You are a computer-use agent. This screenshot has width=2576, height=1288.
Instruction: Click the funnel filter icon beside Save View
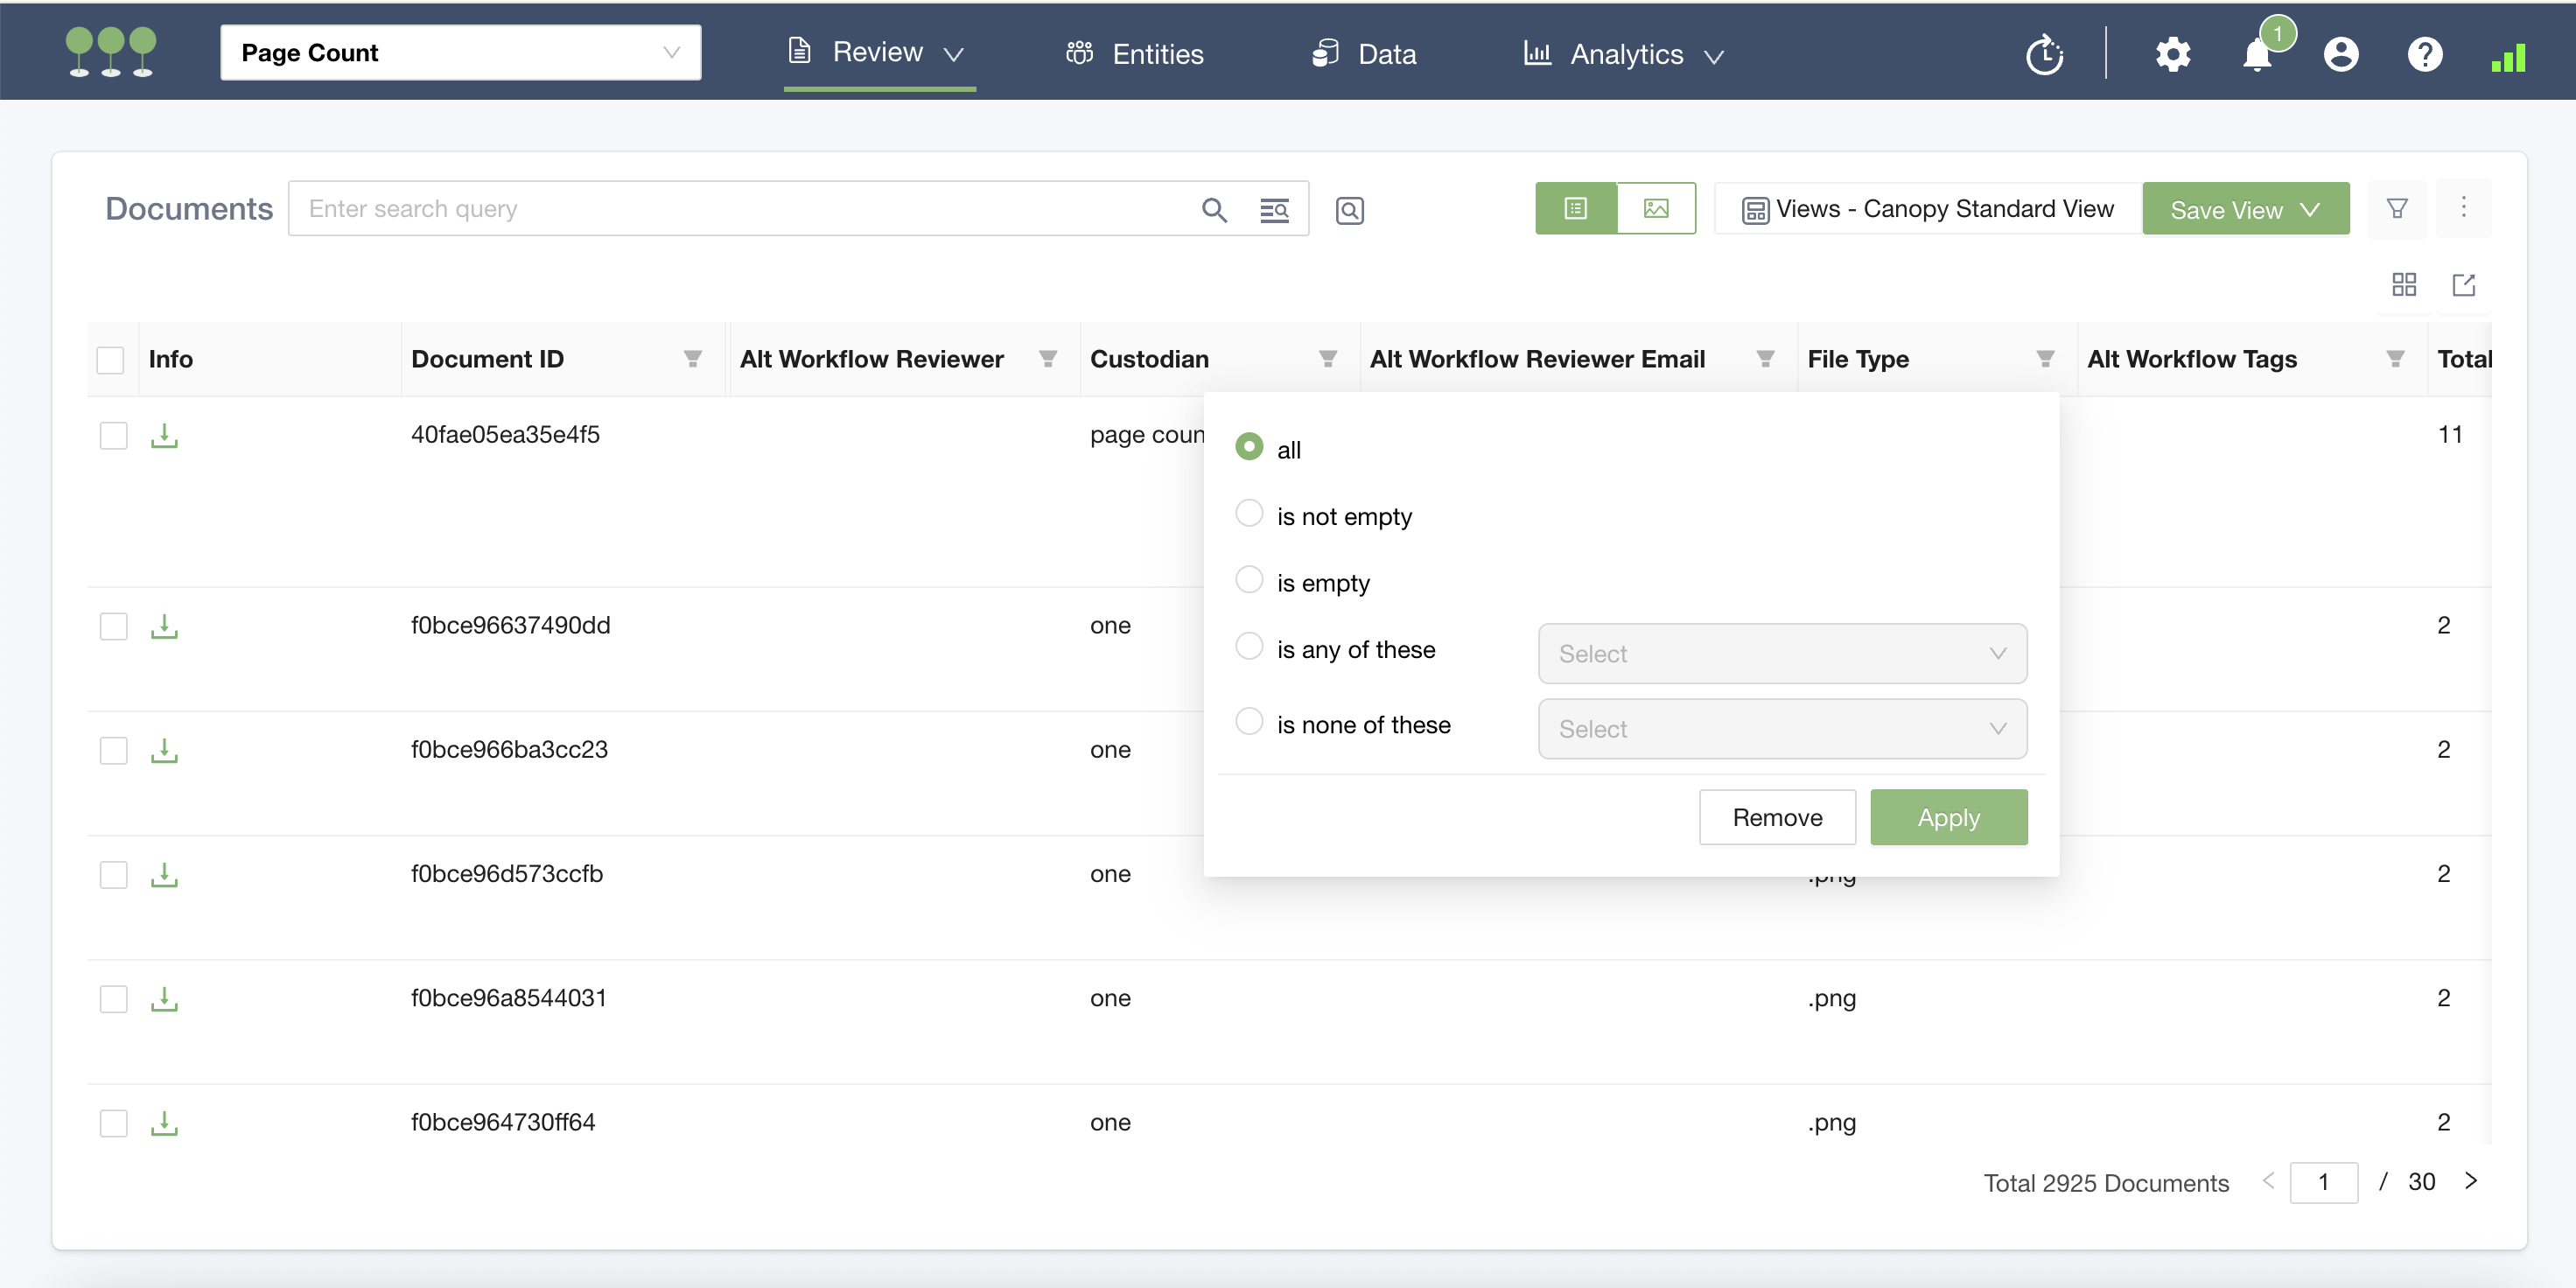point(2396,208)
